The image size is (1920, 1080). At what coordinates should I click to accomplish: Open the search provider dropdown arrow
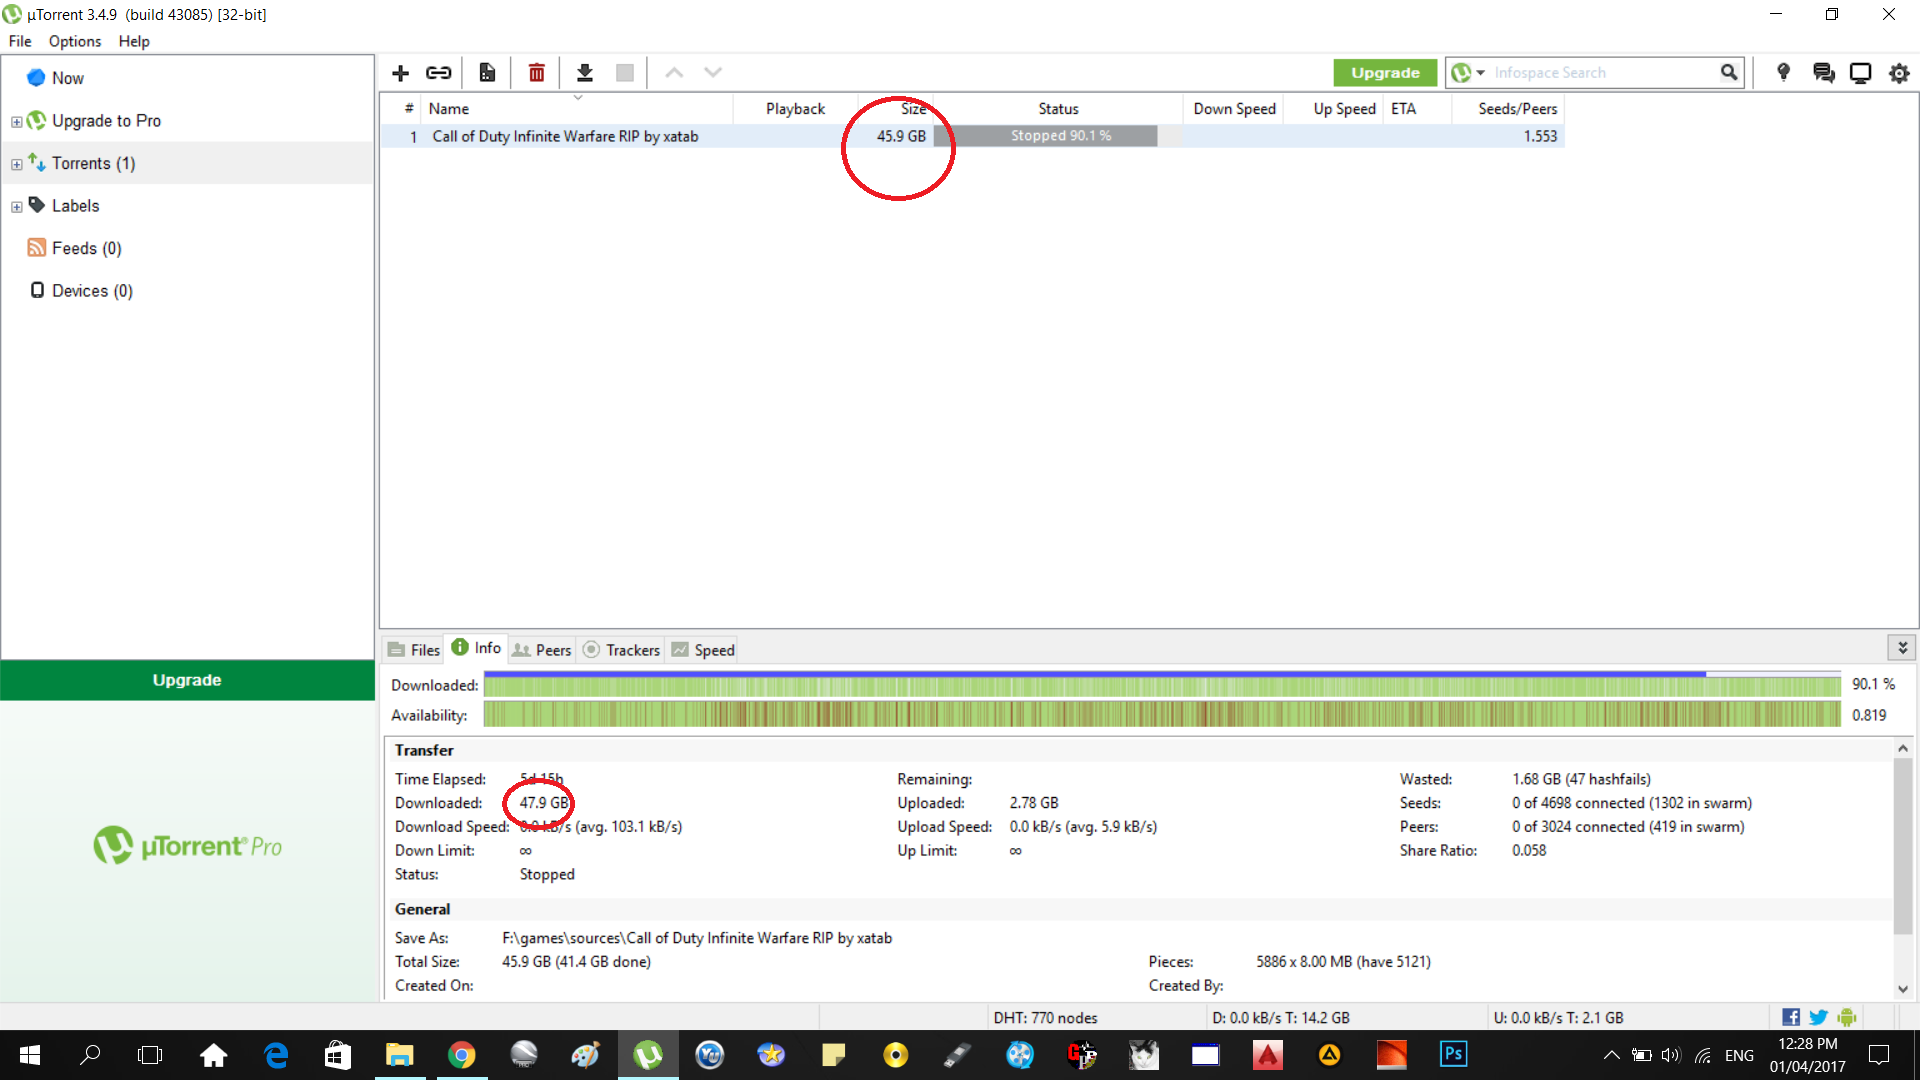click(1481, 72)
